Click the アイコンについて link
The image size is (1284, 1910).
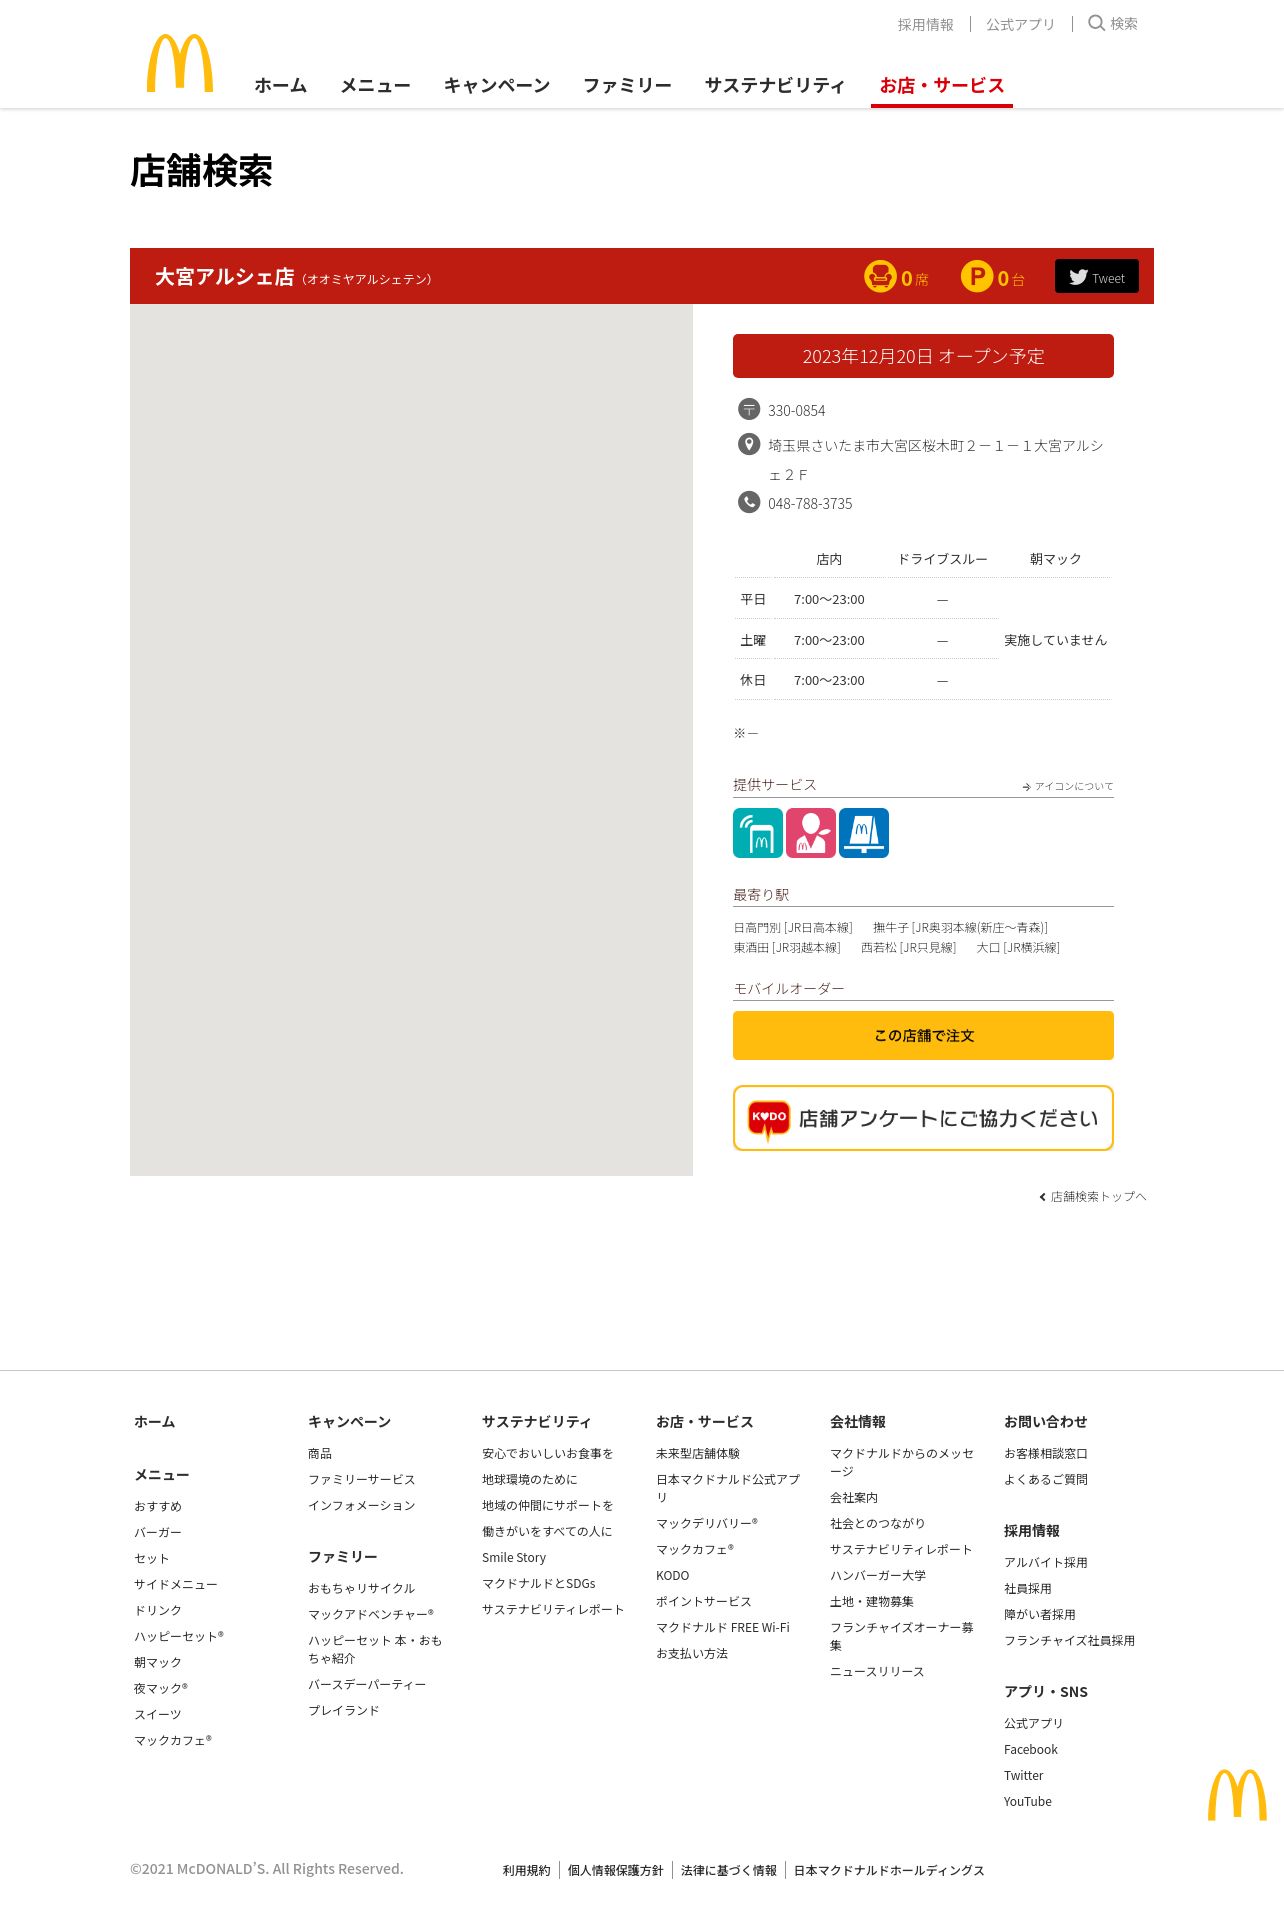click(x=1068, y=786)
